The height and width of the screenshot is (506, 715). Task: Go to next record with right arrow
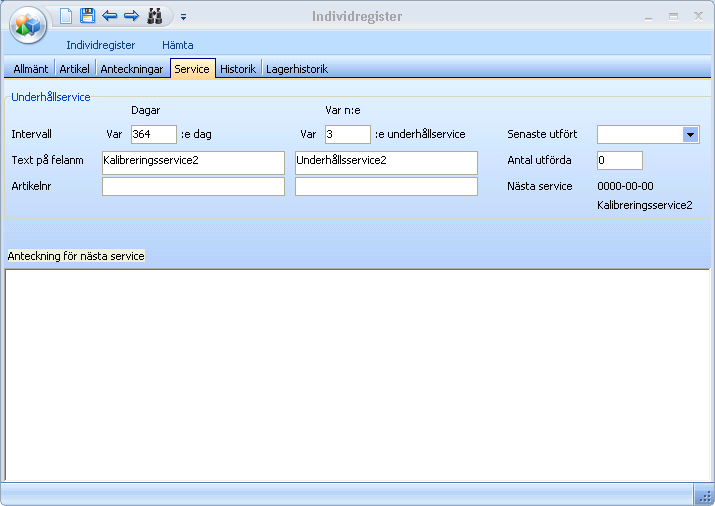[x=131, y=16]
